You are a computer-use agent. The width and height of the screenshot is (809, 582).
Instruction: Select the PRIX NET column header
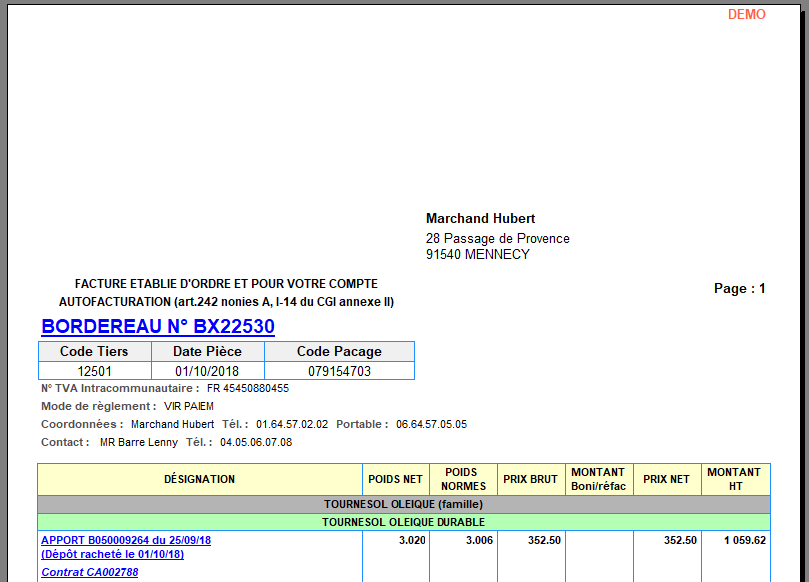tap(666, 479)
